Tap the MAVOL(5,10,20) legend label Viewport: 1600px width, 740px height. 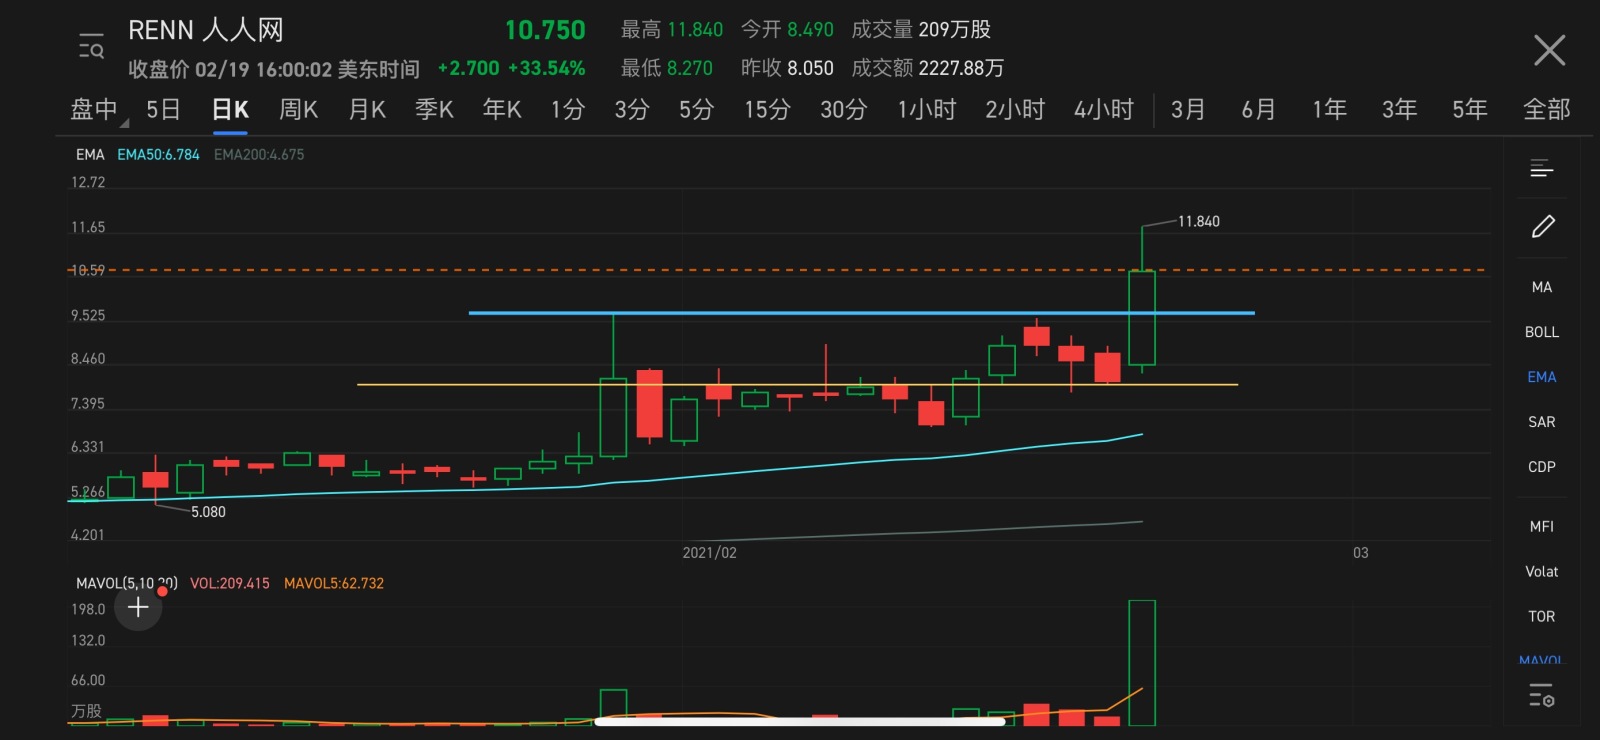tap(127, 583)
